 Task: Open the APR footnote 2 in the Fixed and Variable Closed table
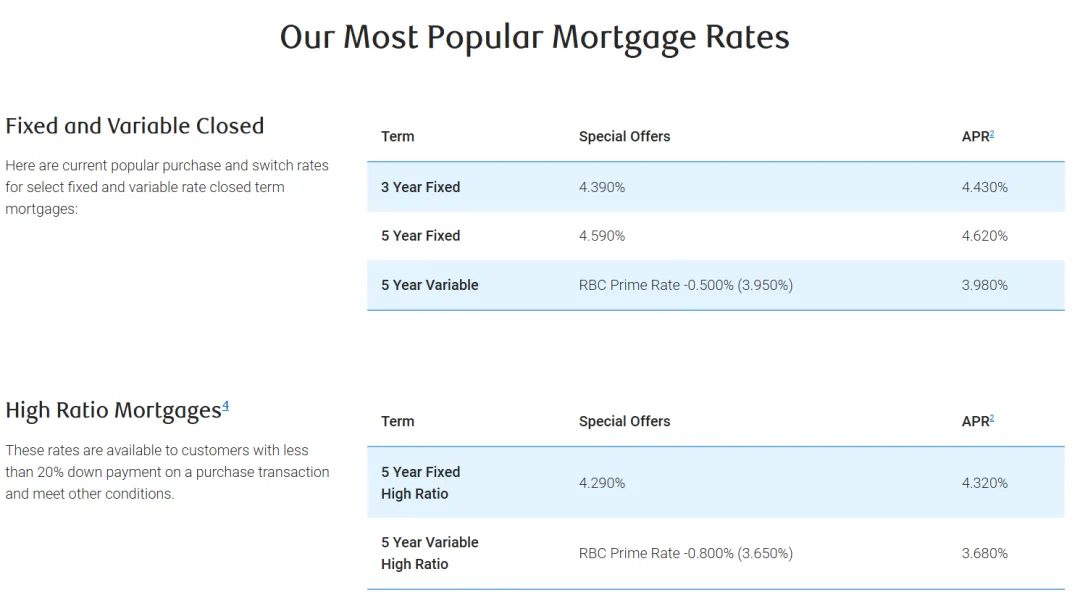(992, 134)
